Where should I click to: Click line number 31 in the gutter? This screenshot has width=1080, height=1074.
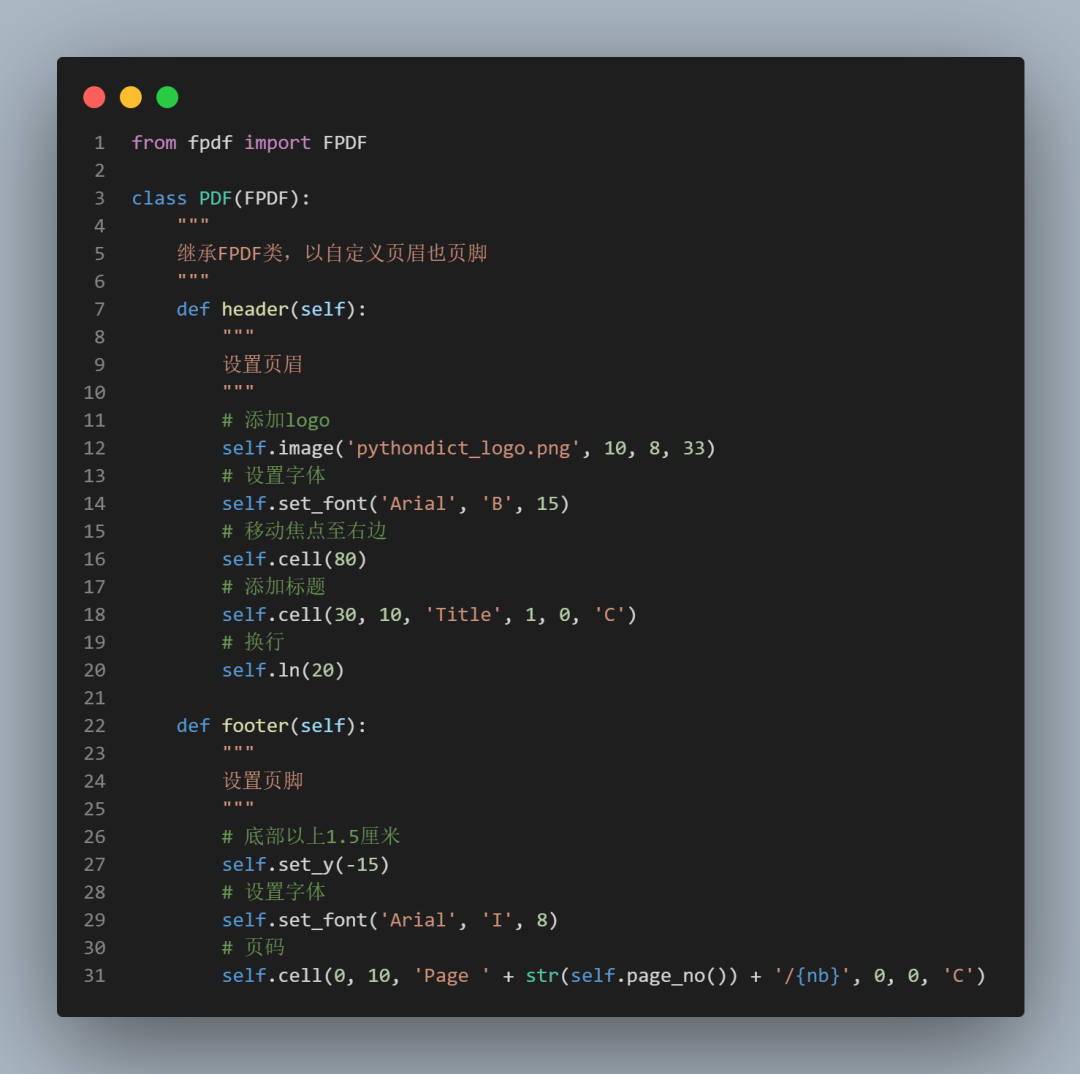(94, 975)
